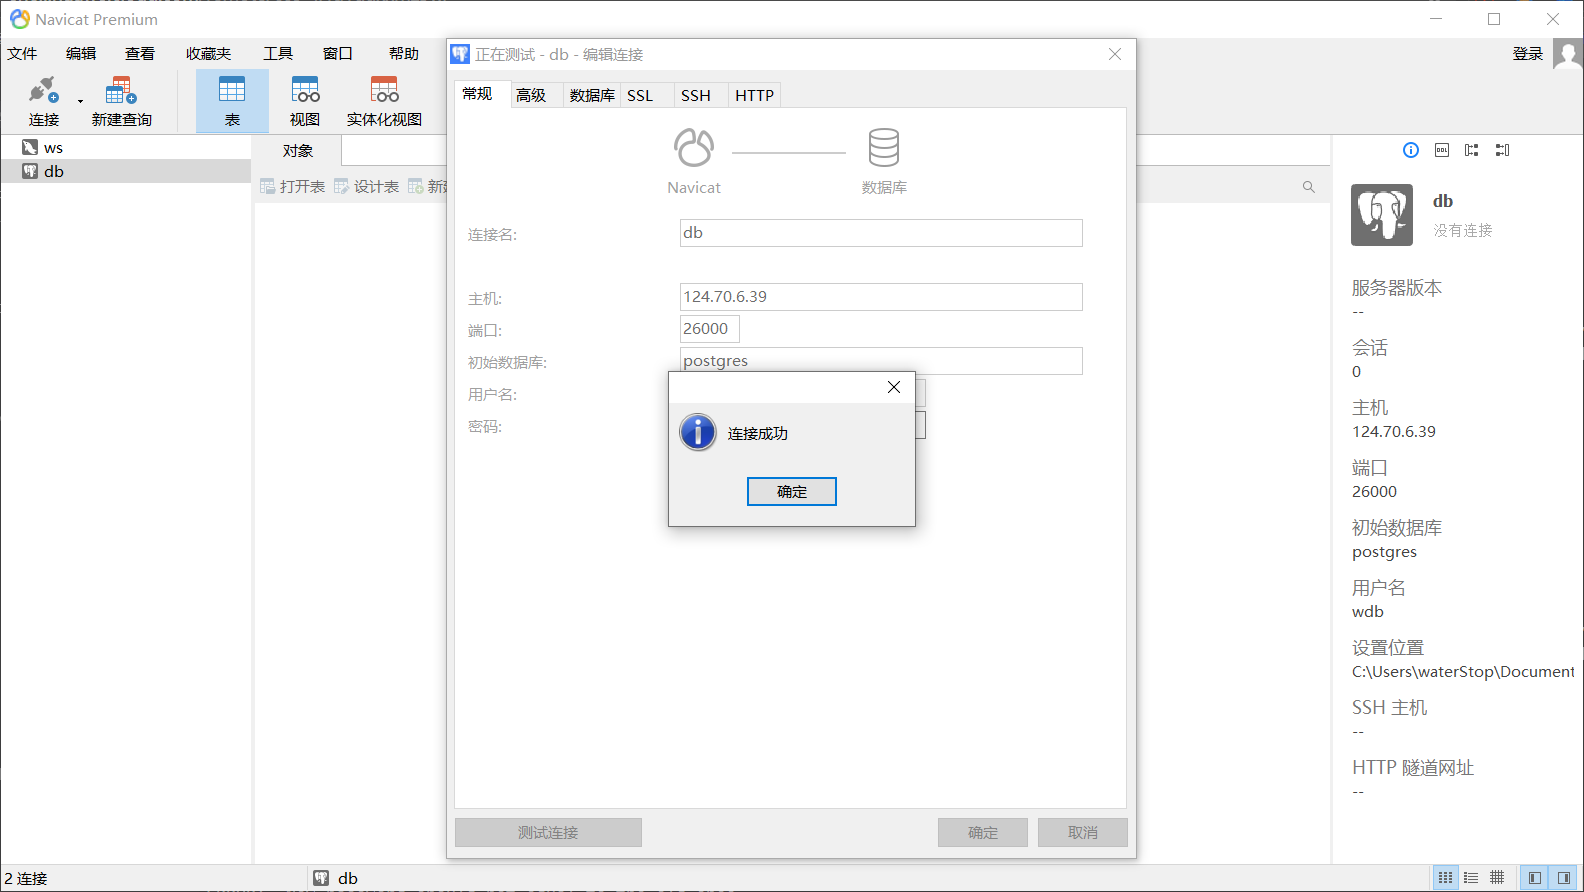Click the 打开表 toolbar button
This screenshot has width=1584, height=892.
[x=293, y=187]
